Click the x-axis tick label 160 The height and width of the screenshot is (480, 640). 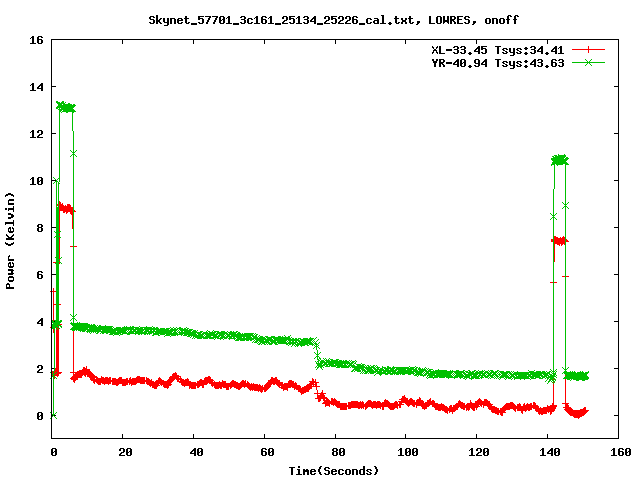pos(621,452)
